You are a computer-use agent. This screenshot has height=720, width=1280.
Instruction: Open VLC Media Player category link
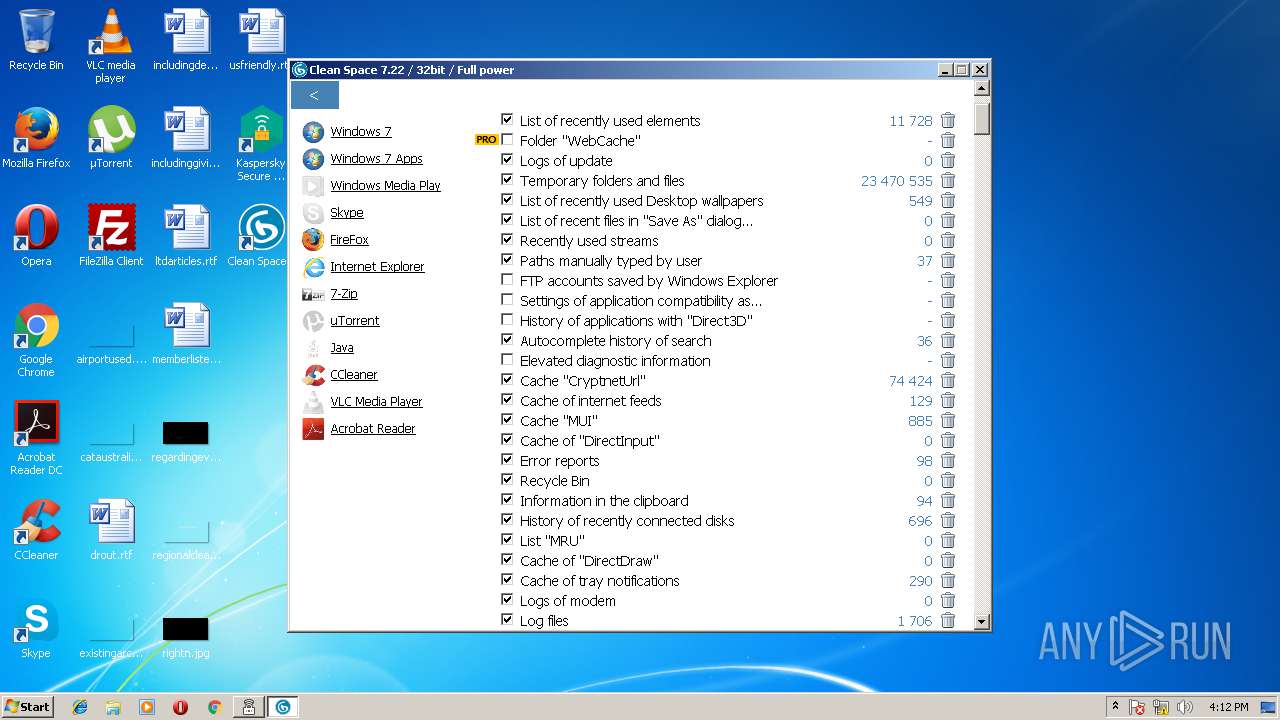tap(376, 402)
